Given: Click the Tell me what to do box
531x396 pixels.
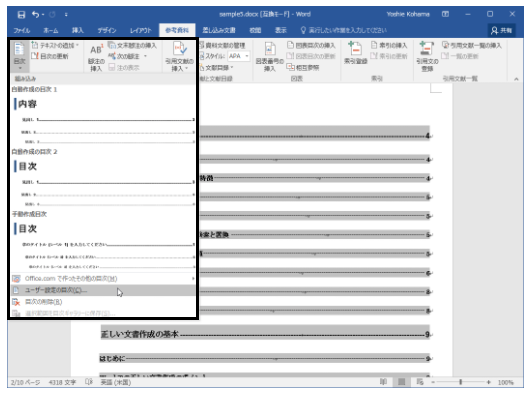Looking at the screenshot, I should tap(344, 30).
